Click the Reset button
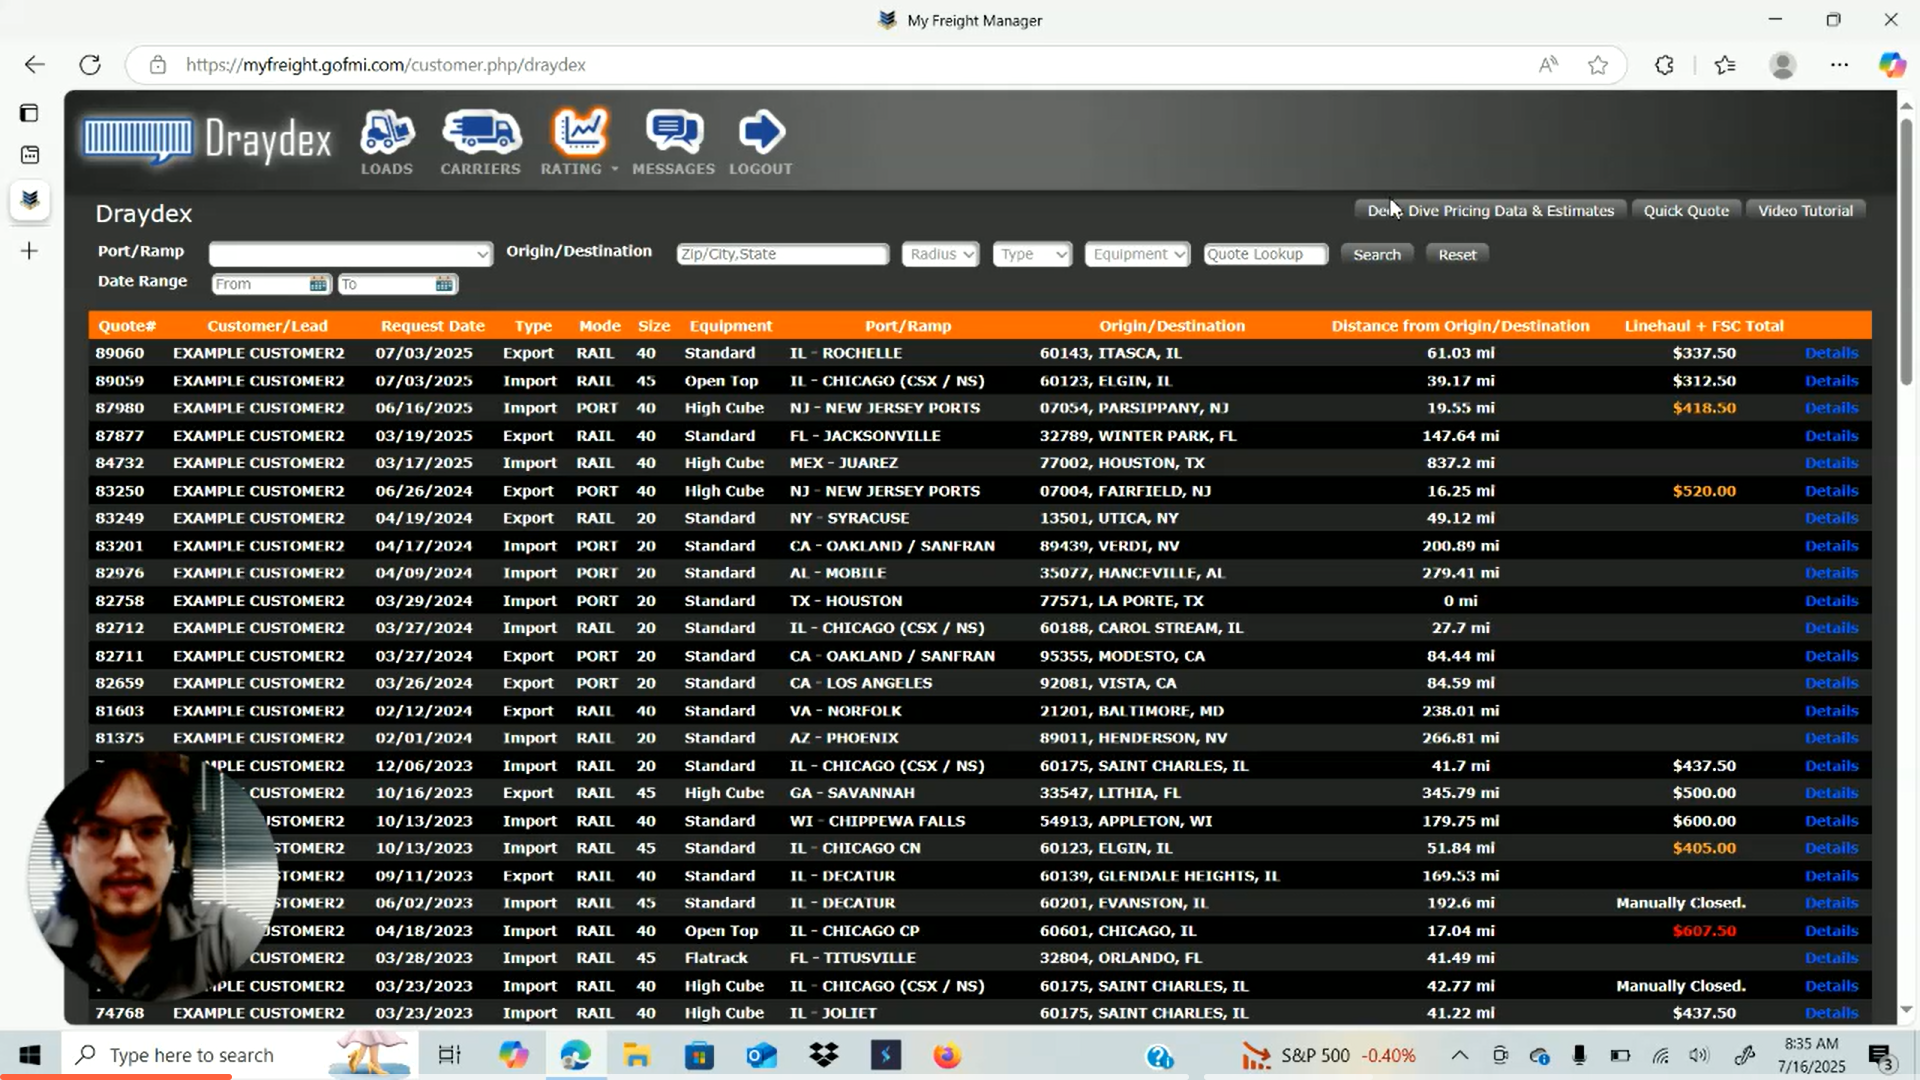This screenshot has height=1080, width=1920. point(1457,255)
